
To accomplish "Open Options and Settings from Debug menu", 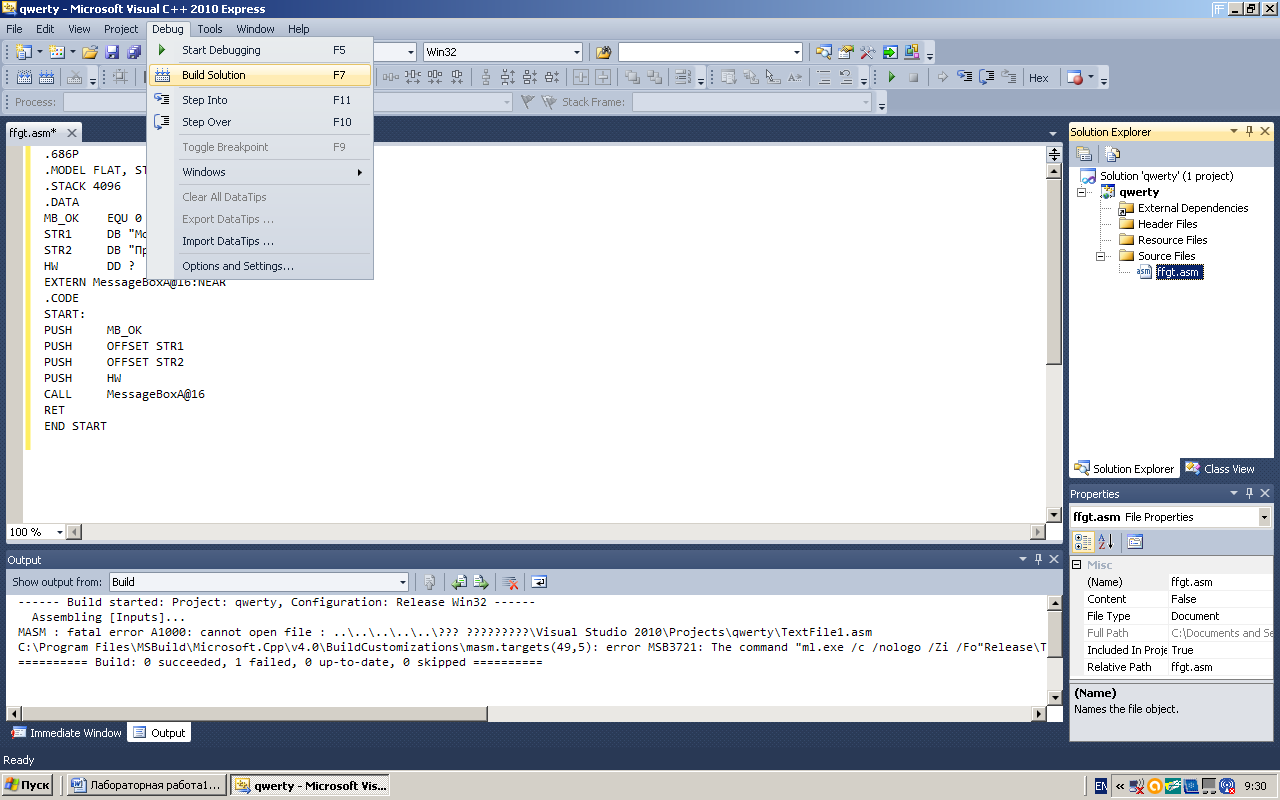I will (x=260, y=266).
